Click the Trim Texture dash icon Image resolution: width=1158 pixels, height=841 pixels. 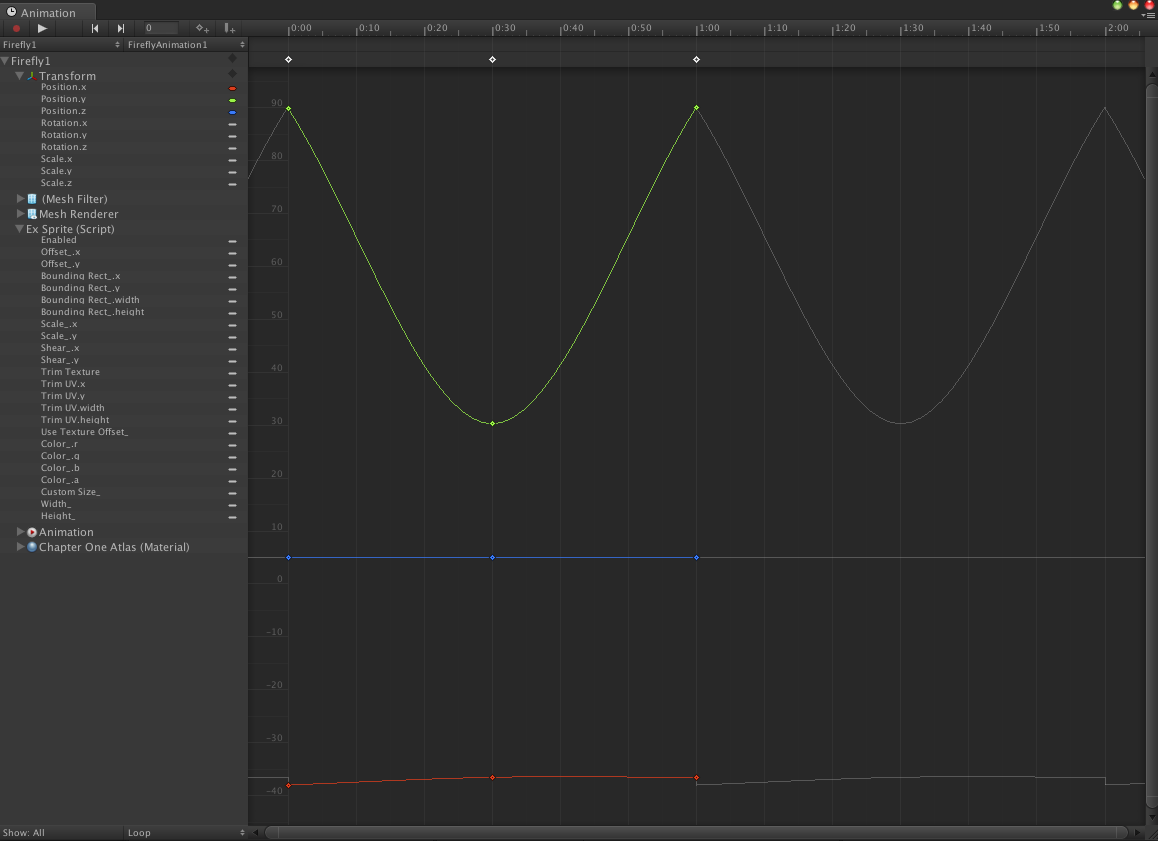coord(232,374)
